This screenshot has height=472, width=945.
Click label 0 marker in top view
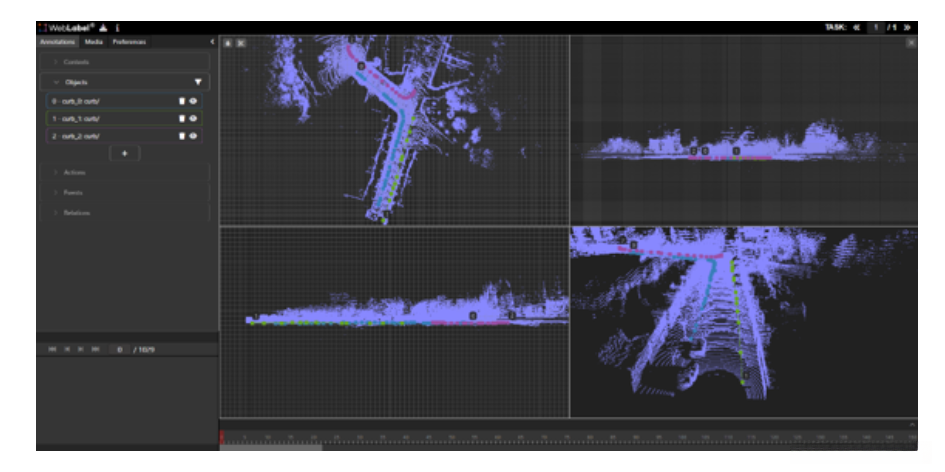click(x=361, y=66)
